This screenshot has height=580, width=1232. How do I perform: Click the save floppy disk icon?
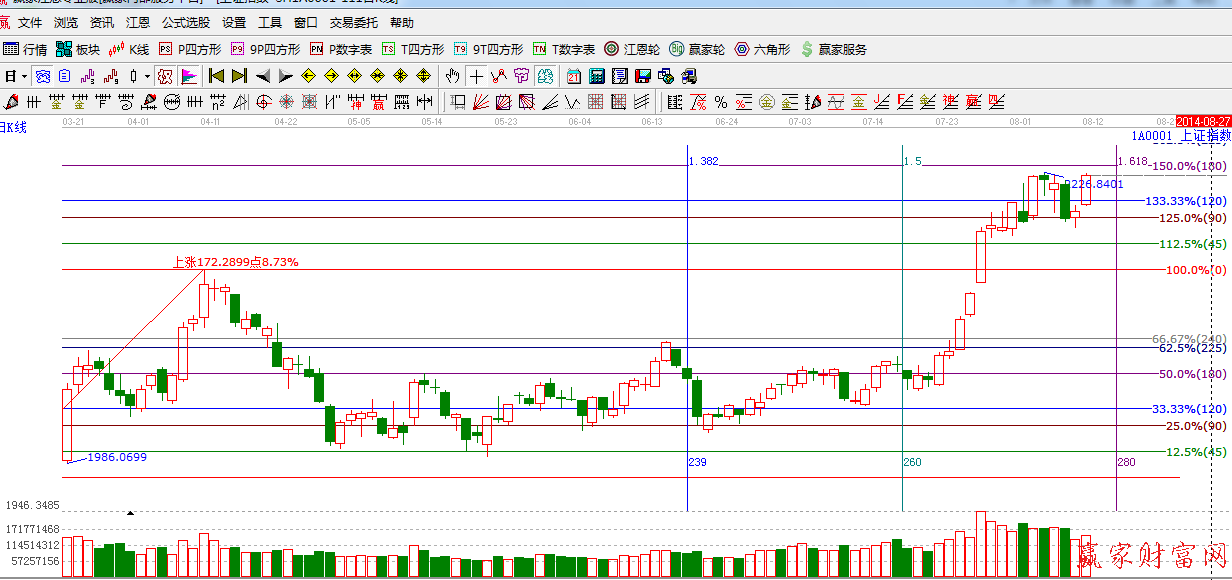(x=642, y=76)
